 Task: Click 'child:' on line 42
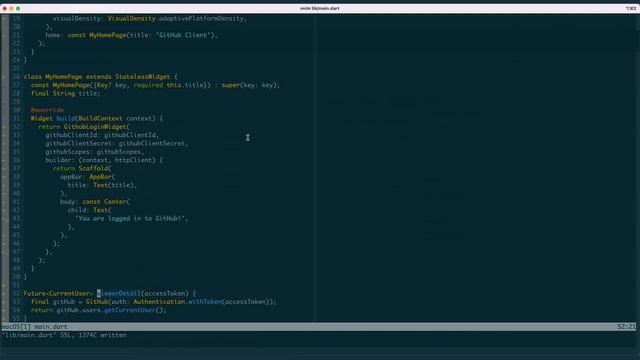[x=78, y=210]
